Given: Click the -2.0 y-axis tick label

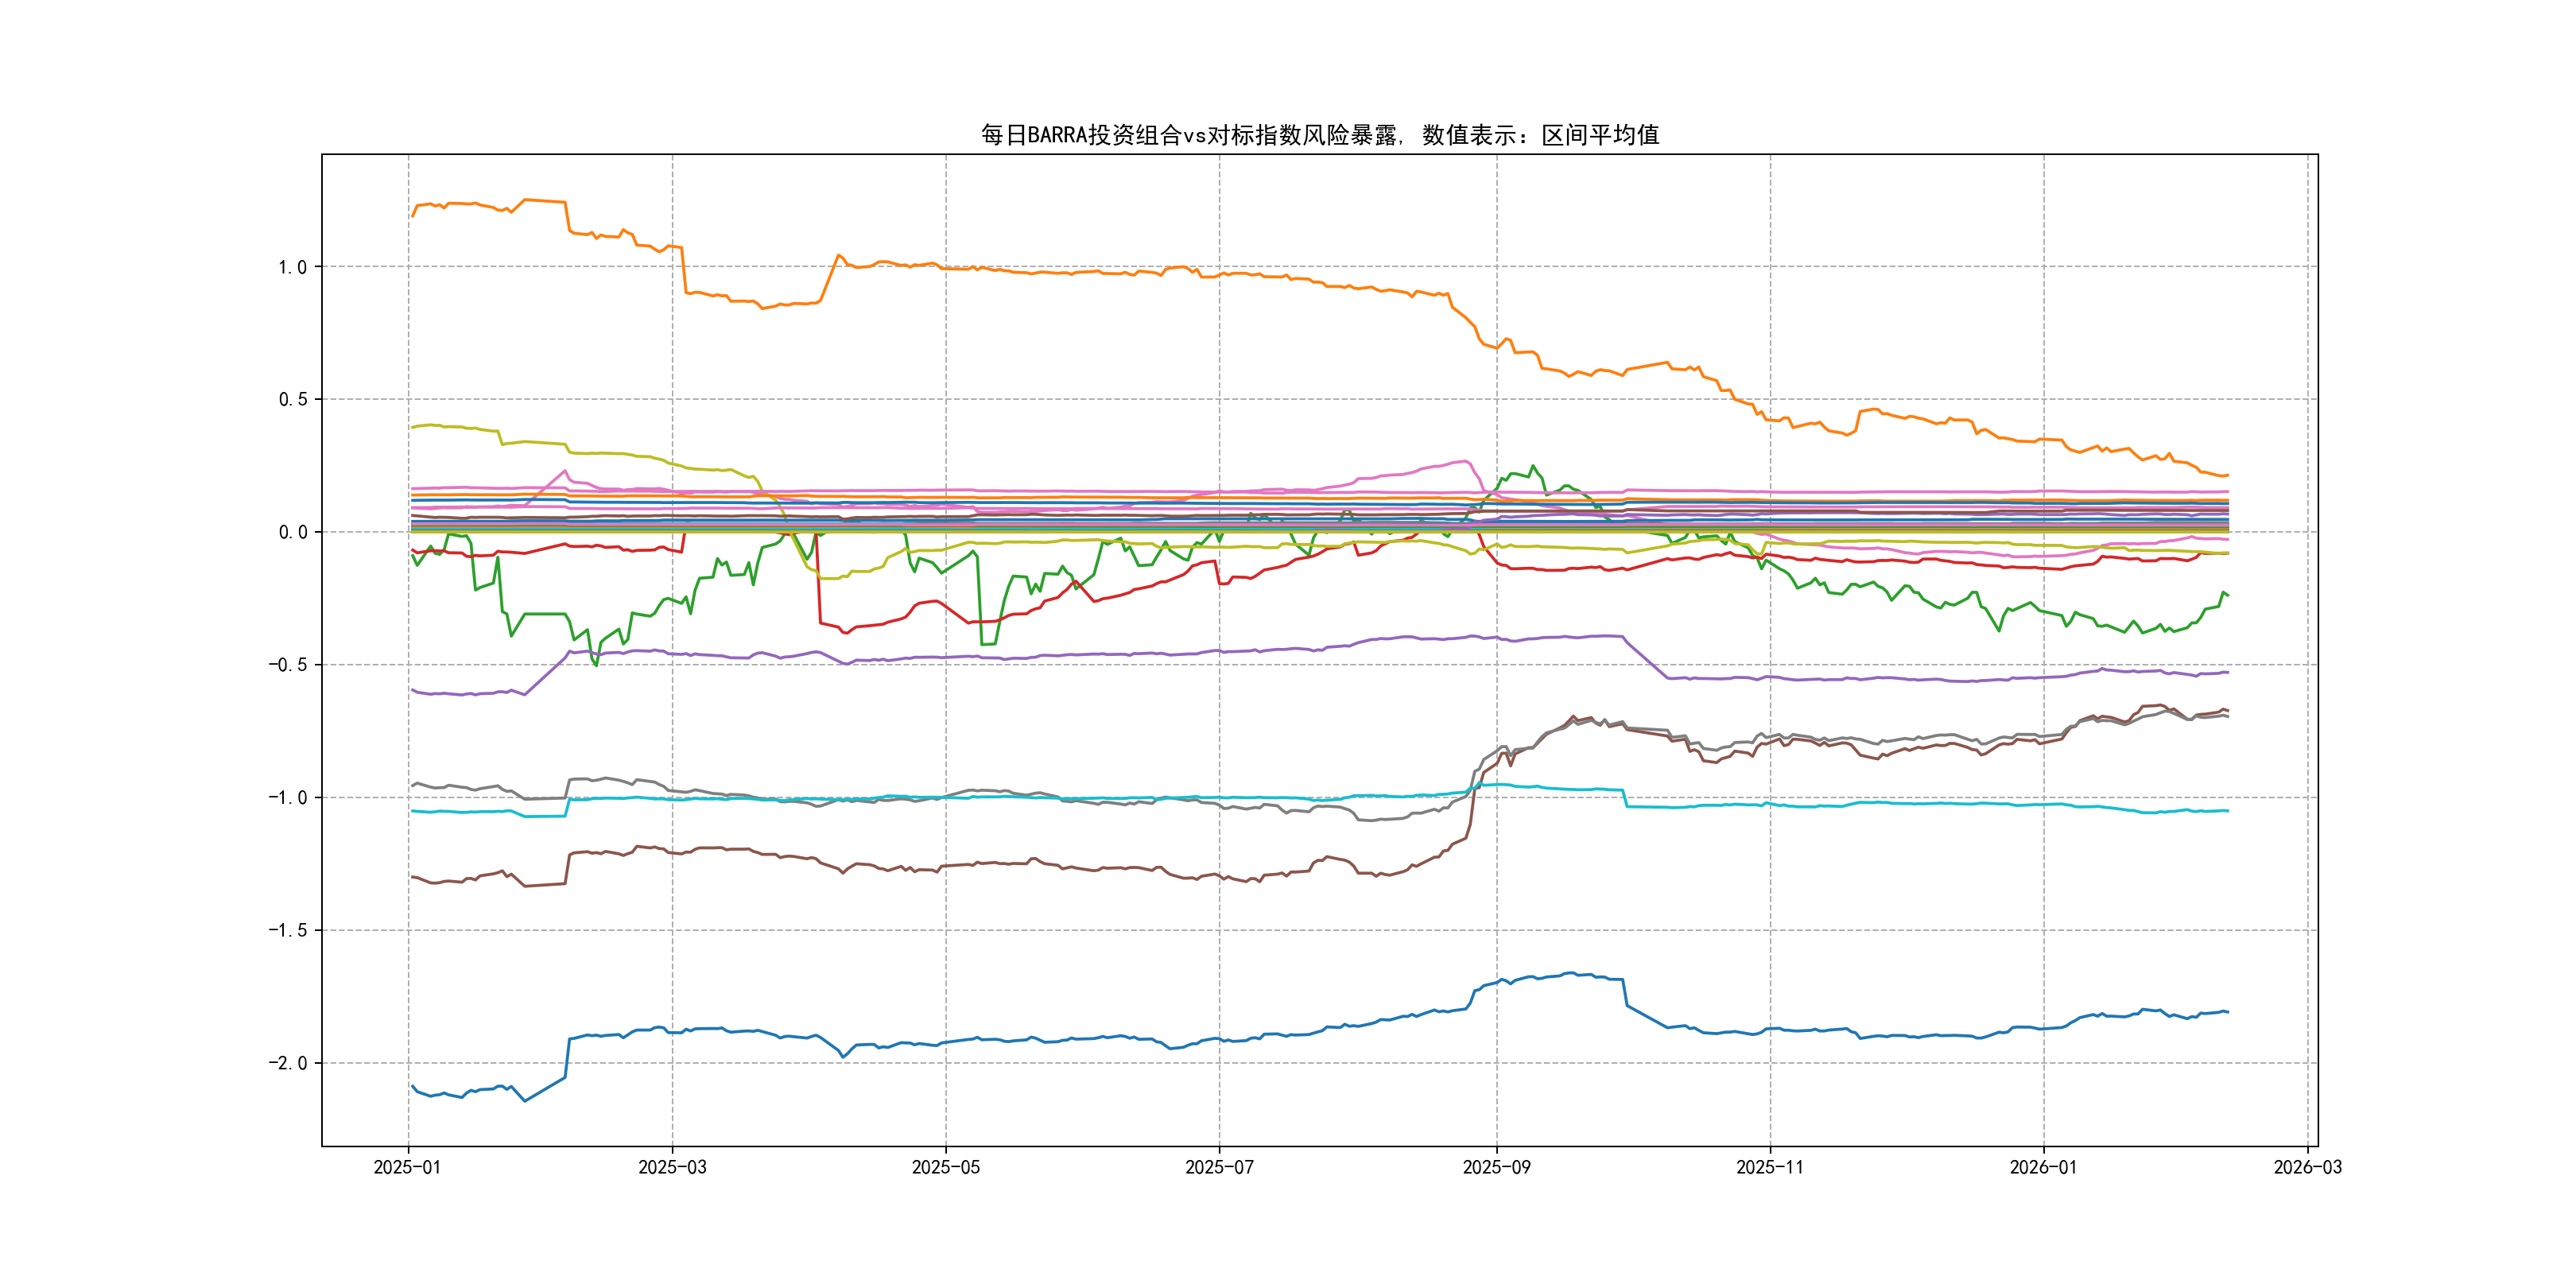Looking at the screenshot, I should (287, 1063).
